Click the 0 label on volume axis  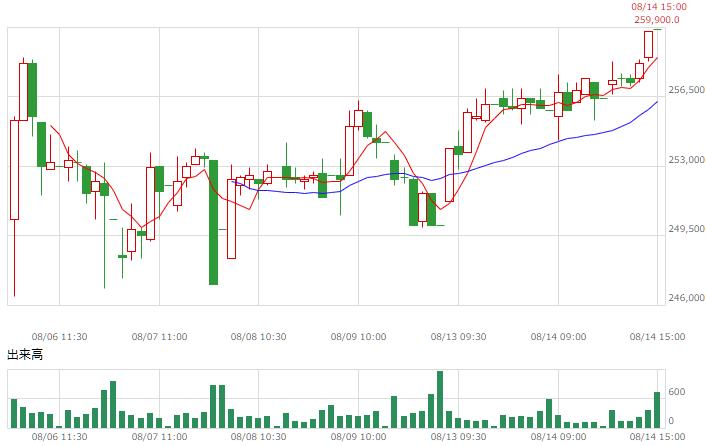coord(671,421)
